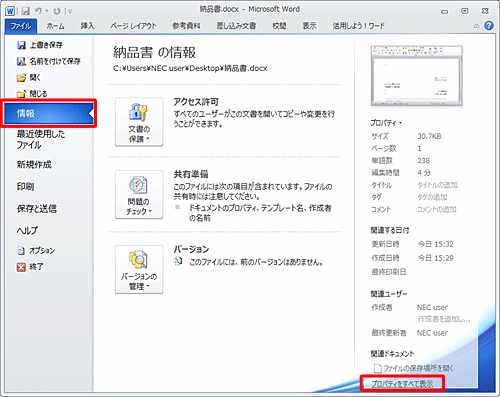Viewport: 500px width, 397px height.
Task: Open the ファイル tab
Action: tap(21, 26)
